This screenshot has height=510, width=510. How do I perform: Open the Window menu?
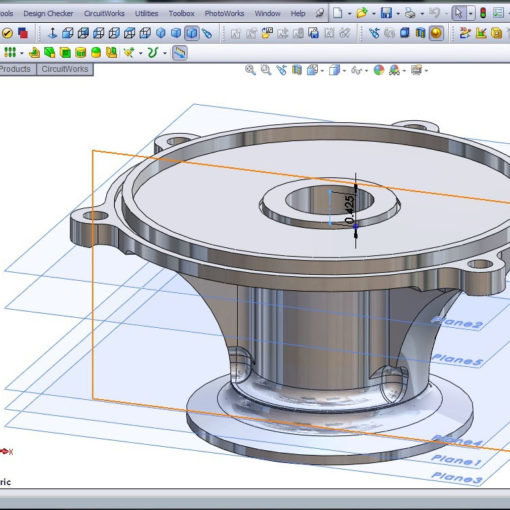tap(267, 13)
